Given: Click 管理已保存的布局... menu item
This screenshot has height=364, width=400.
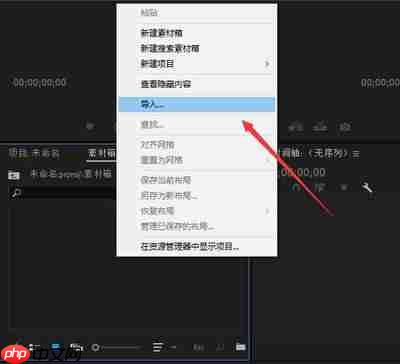Looking at the screenshot, I should 197,227.
